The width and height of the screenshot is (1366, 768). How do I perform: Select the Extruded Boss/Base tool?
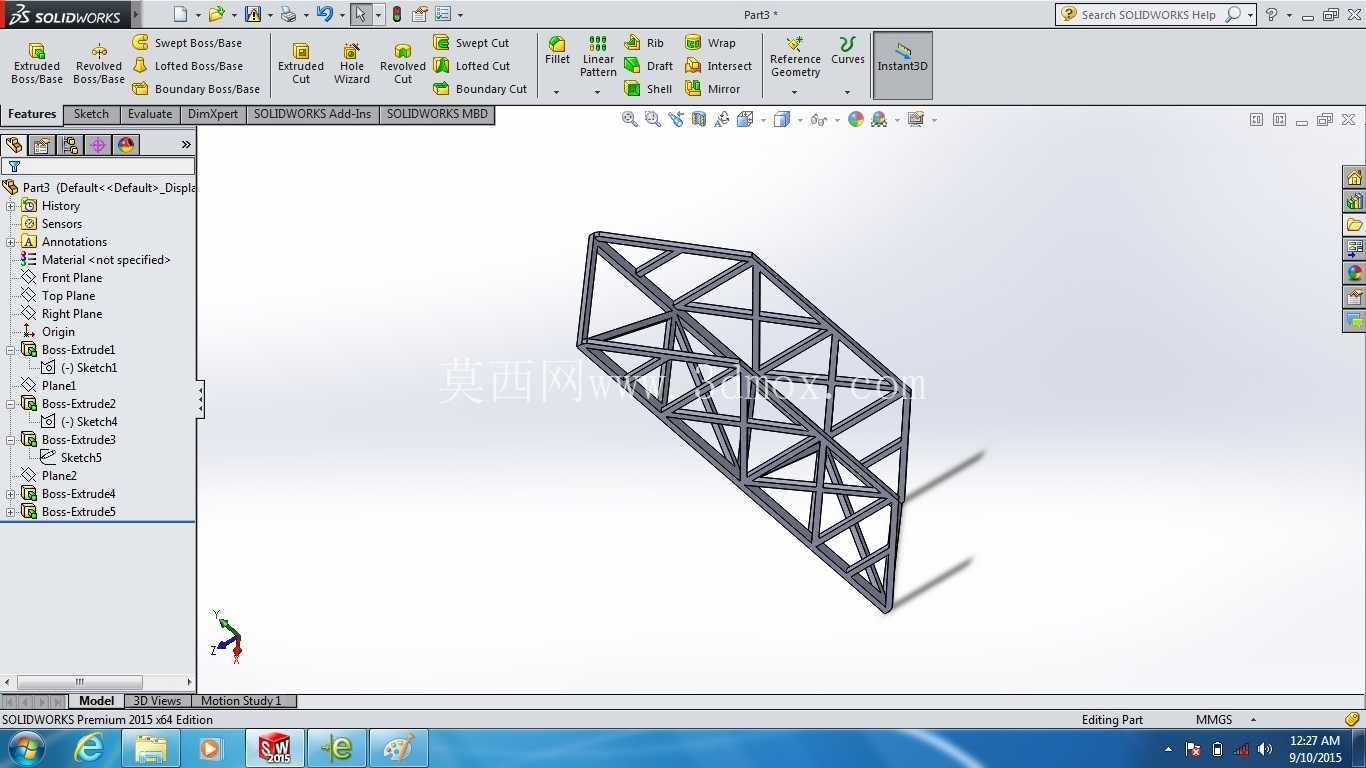coord(37,64)
